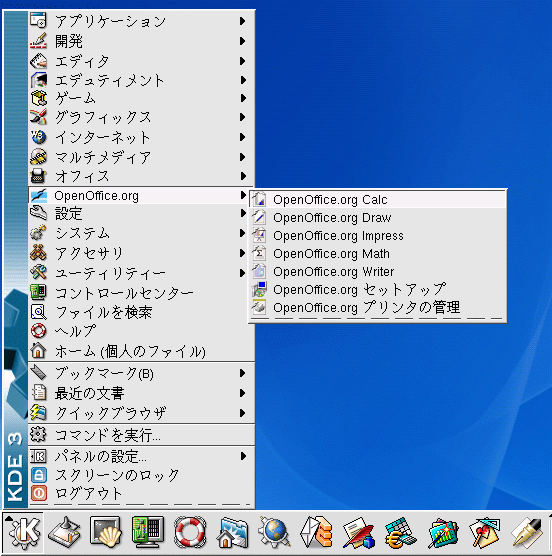Screen dimensions: 552x556
Task: Launch コントロールセンター from the menu
Action: click(141, 293)
